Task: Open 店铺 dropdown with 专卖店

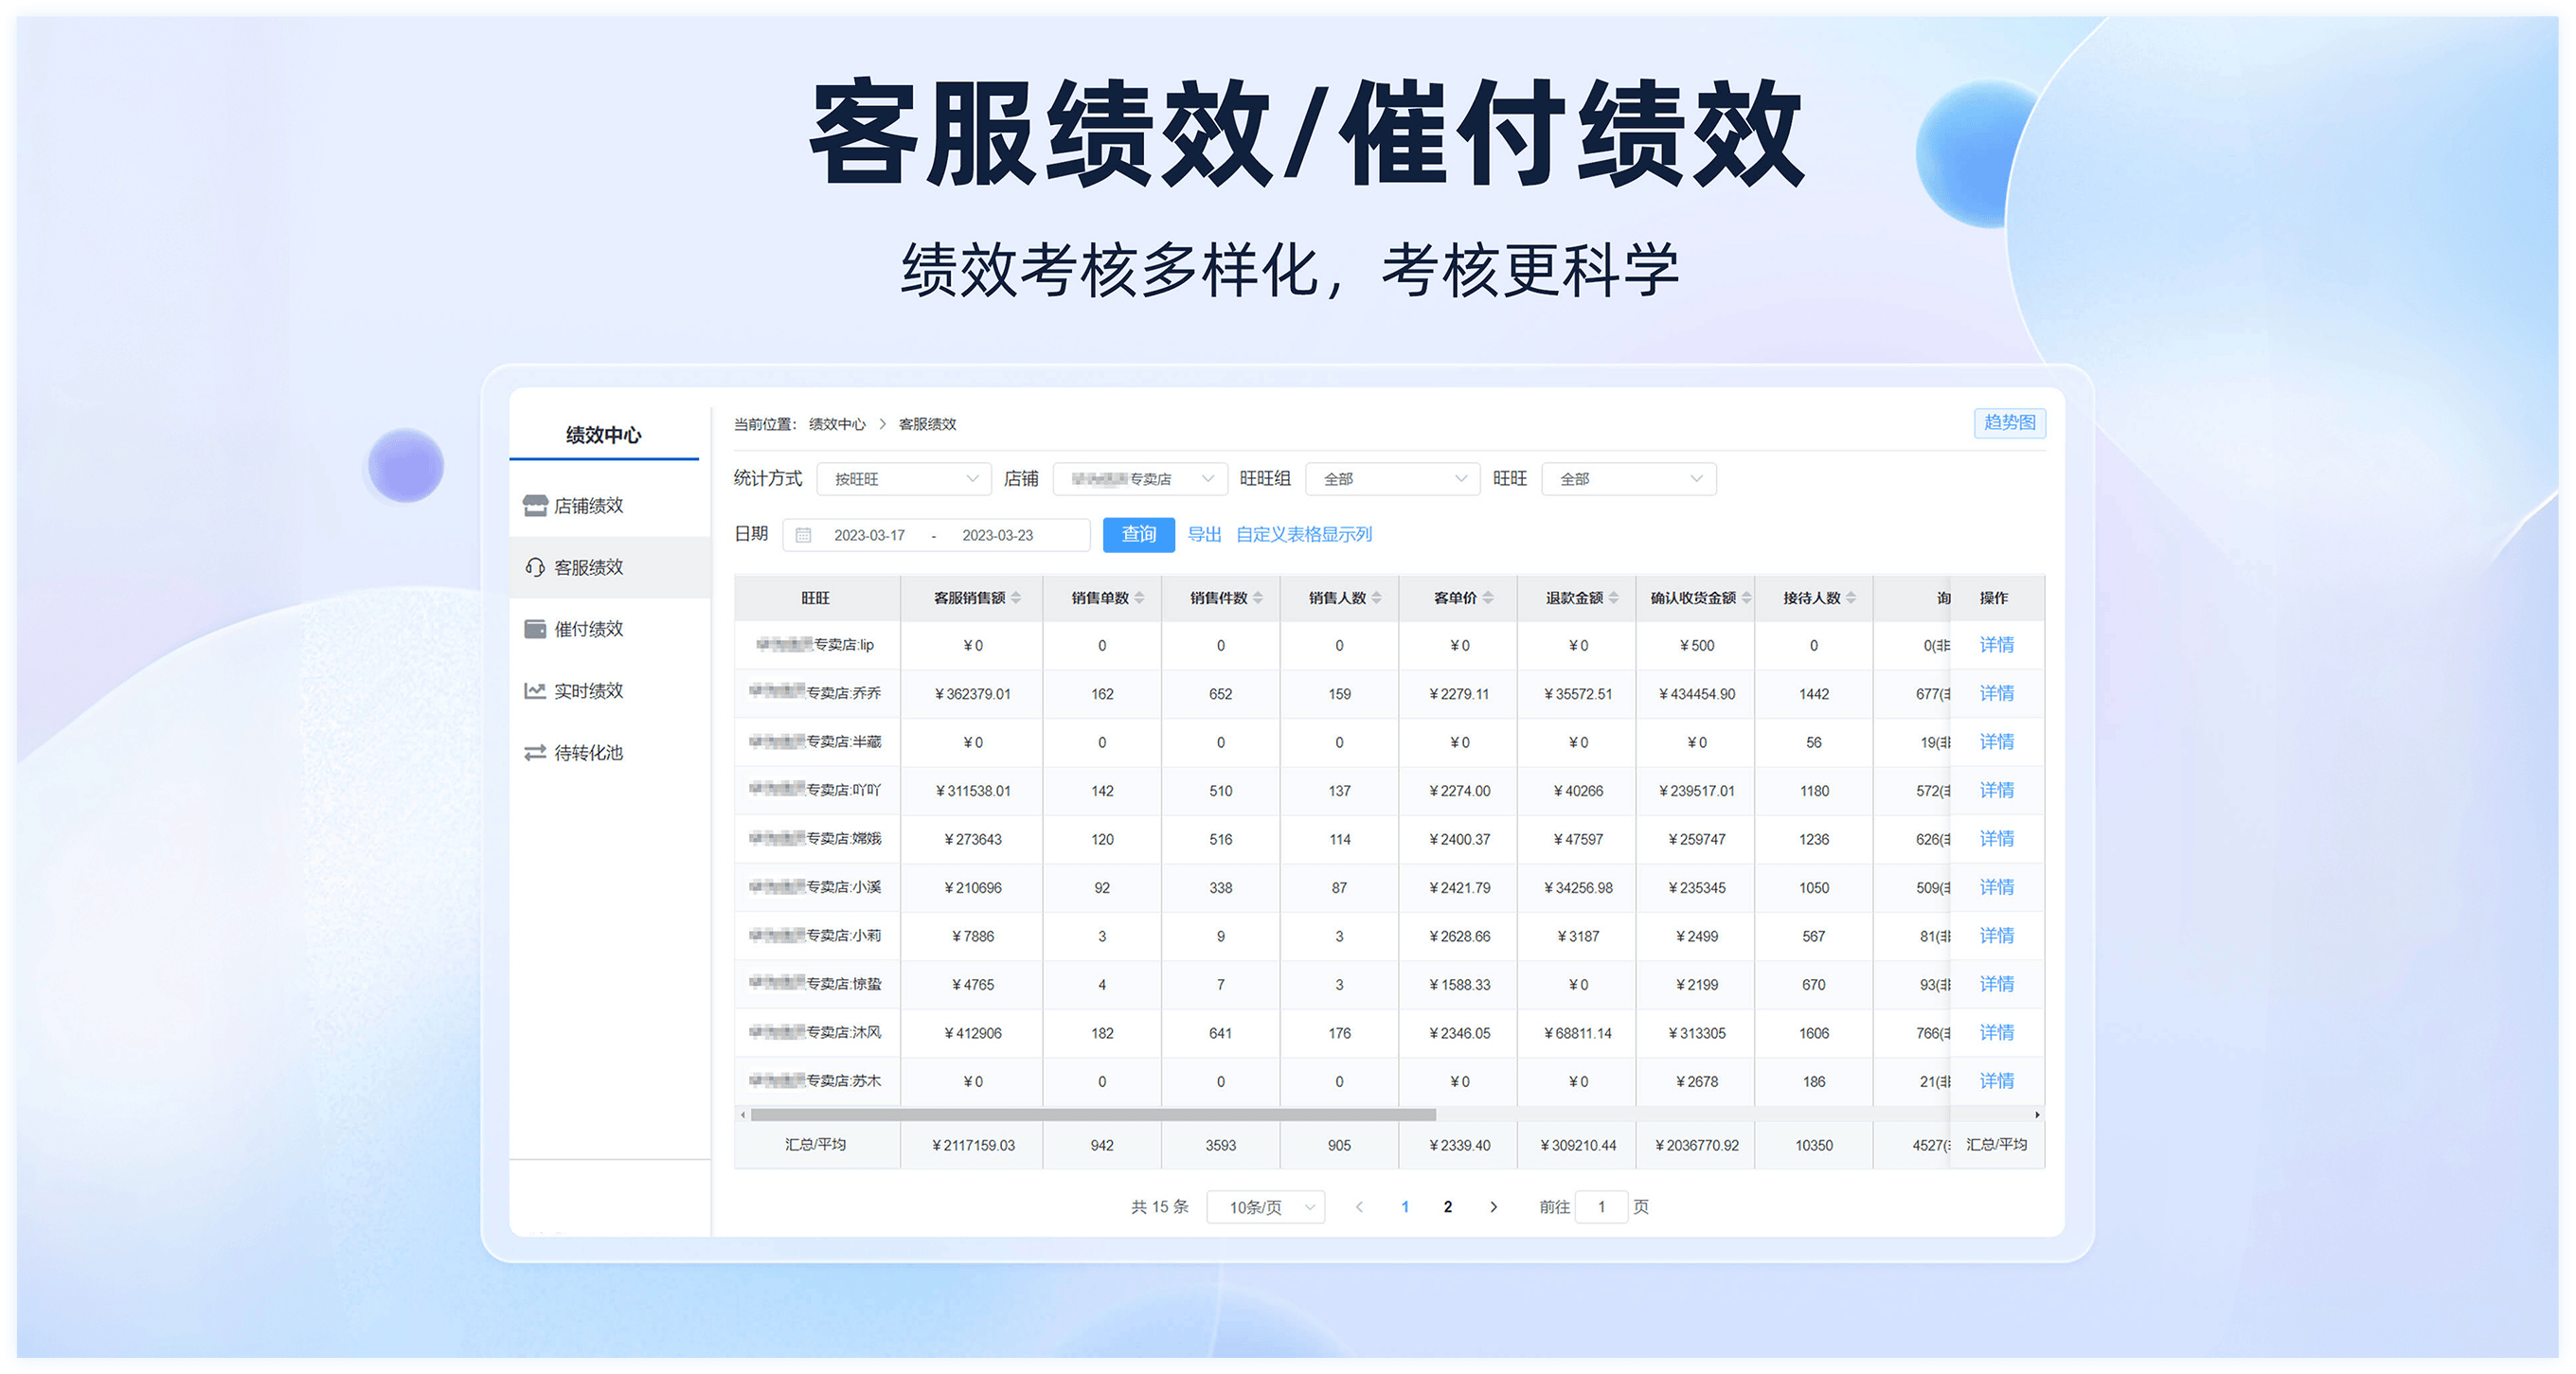Action: pyautogui.click(x=1140, y=479)
